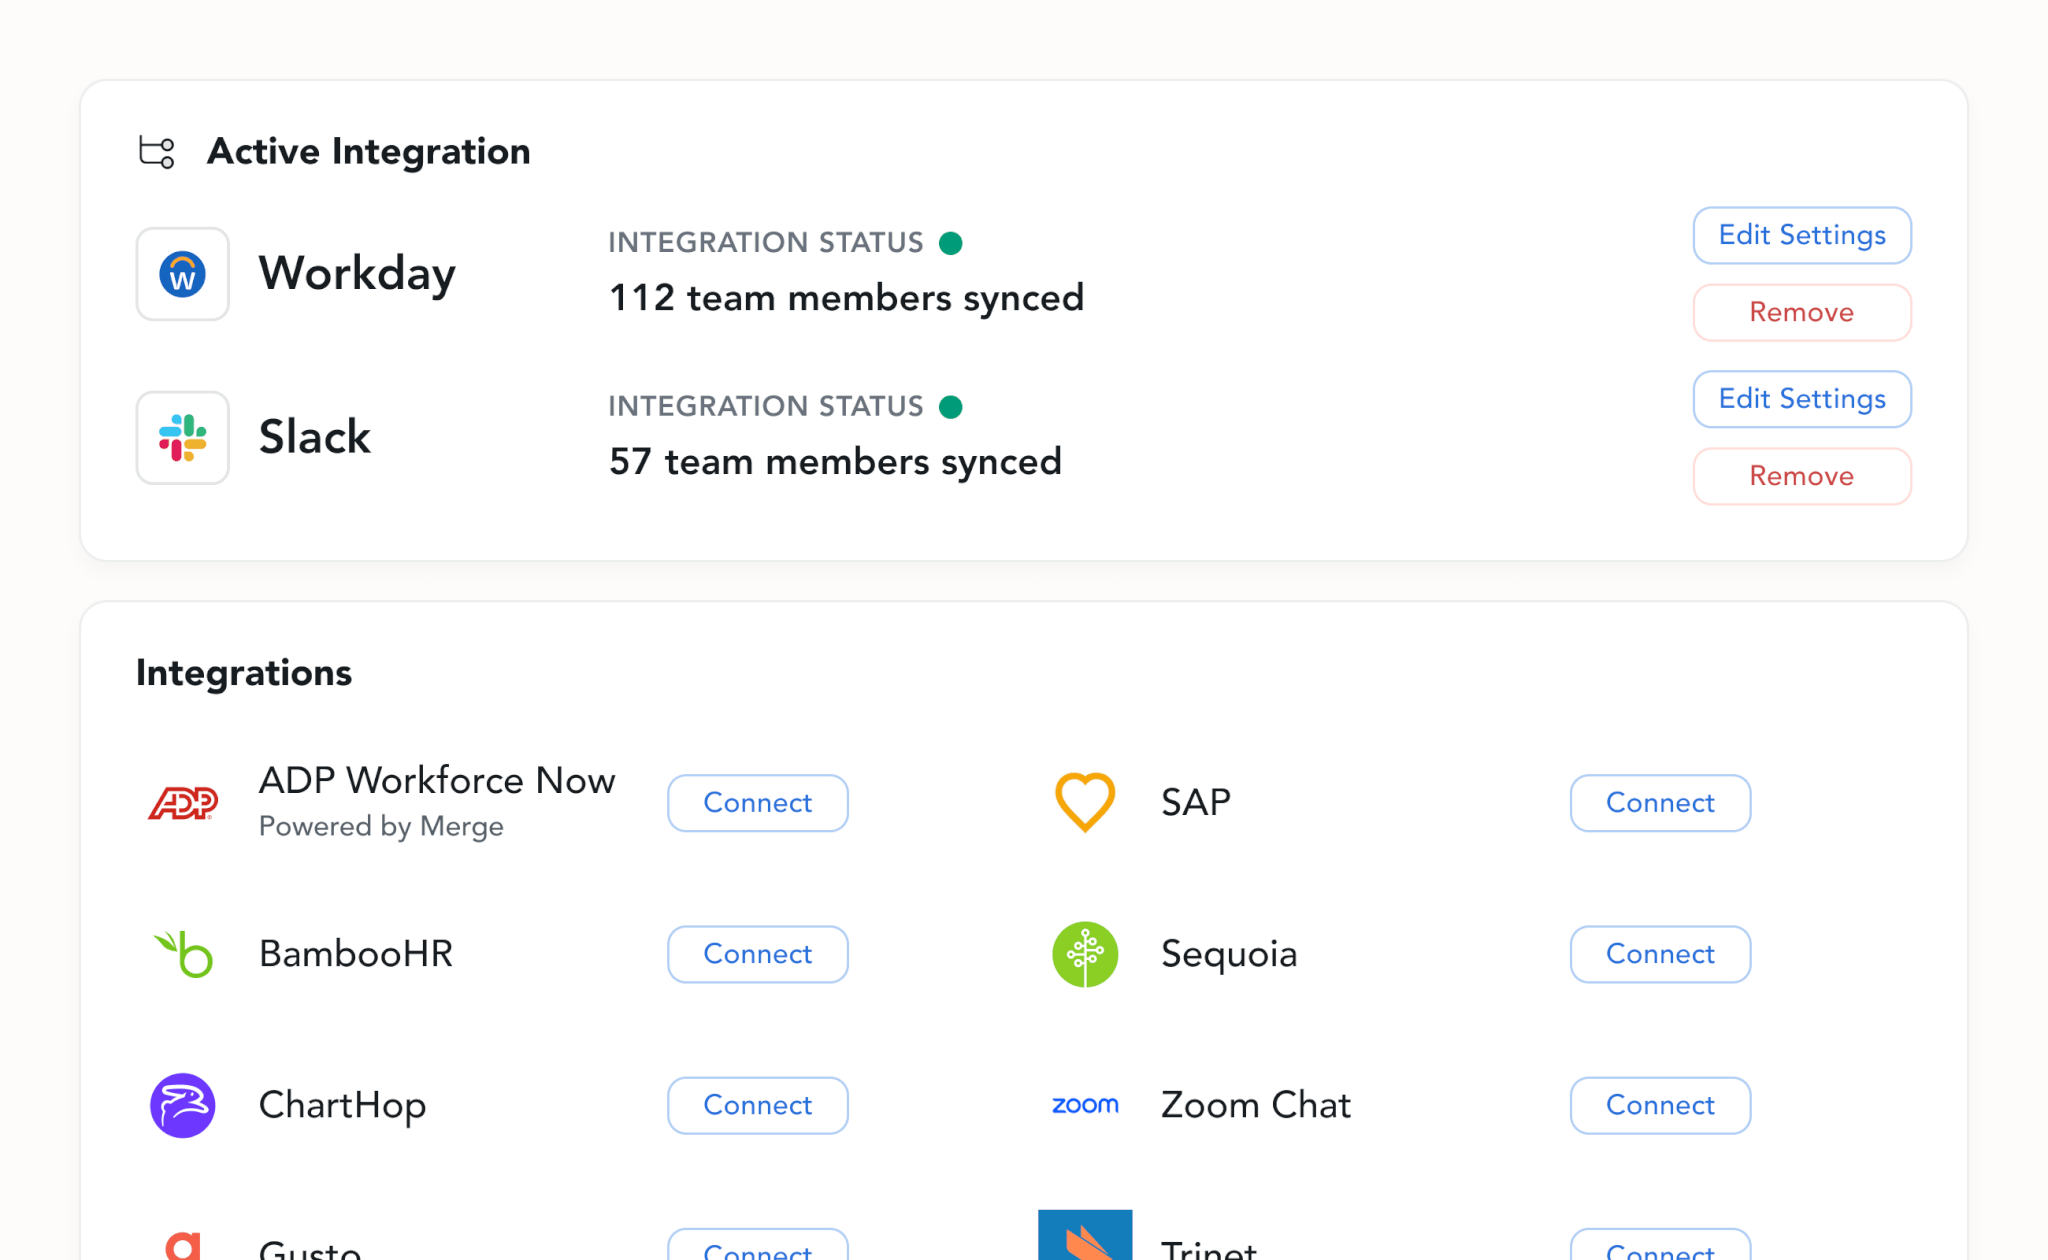
Task: Click the SAP heart icon
Action: click(x=1085, y=802)
